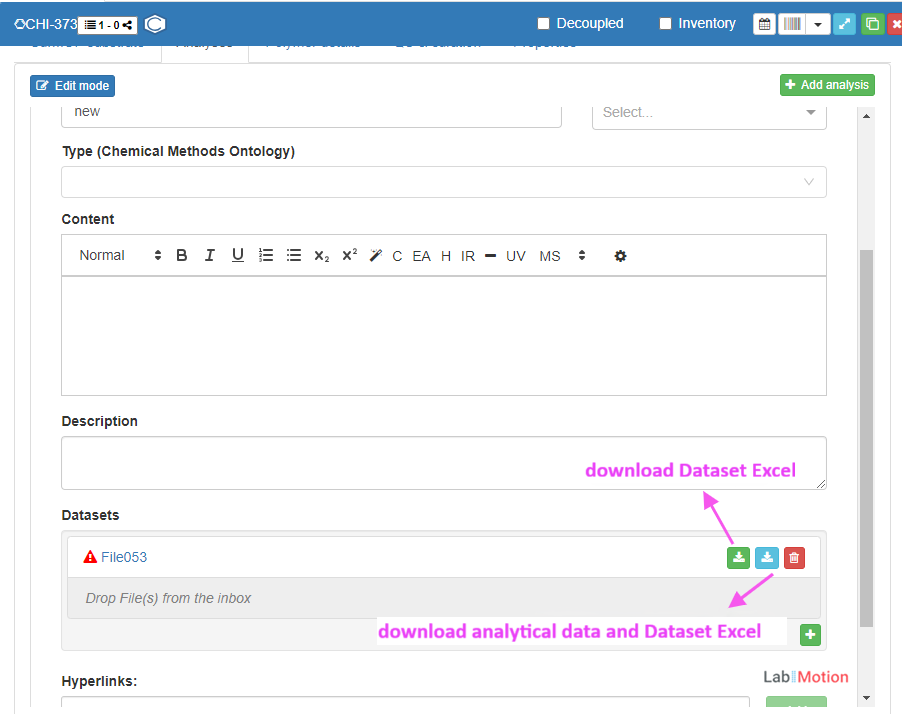Click the Edit mode button
Image resolution: width=902 pixels, height=714 pixels.
(73, 86)
